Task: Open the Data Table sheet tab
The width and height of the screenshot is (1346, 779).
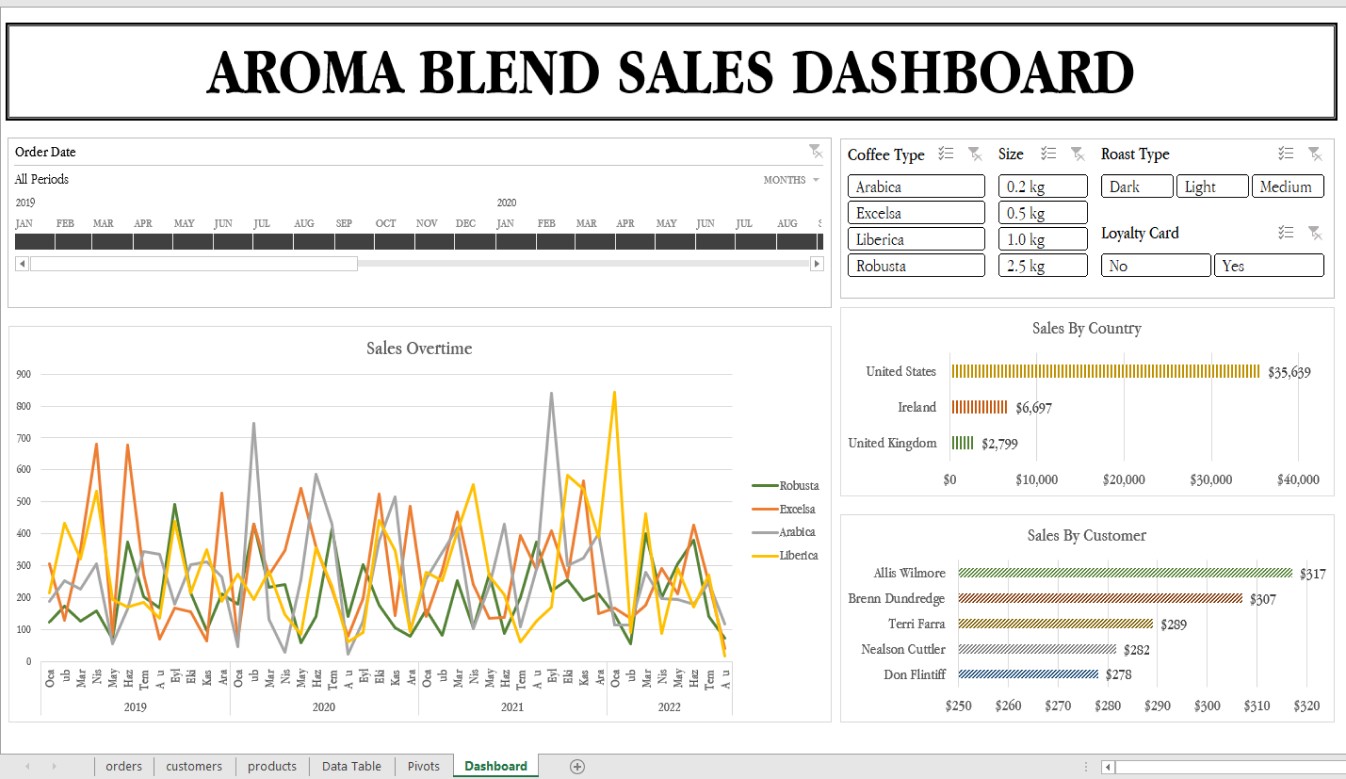Action: pos(351,766)
